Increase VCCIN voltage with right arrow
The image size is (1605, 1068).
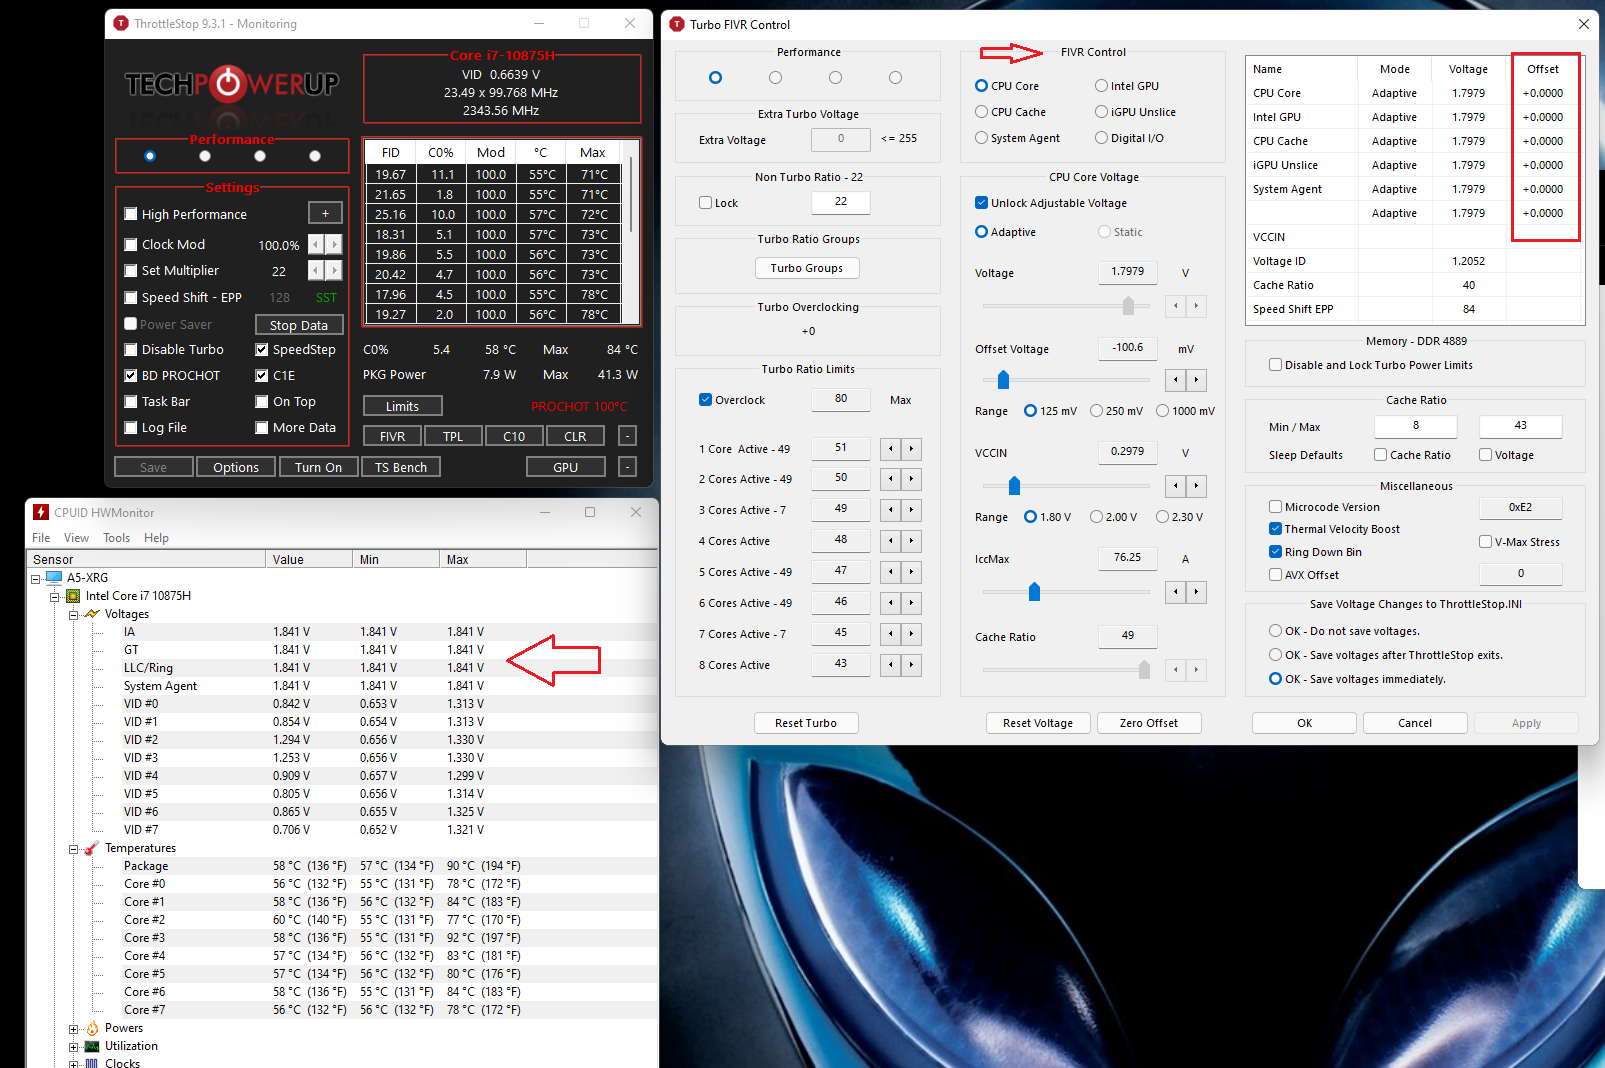[1196, 486]
